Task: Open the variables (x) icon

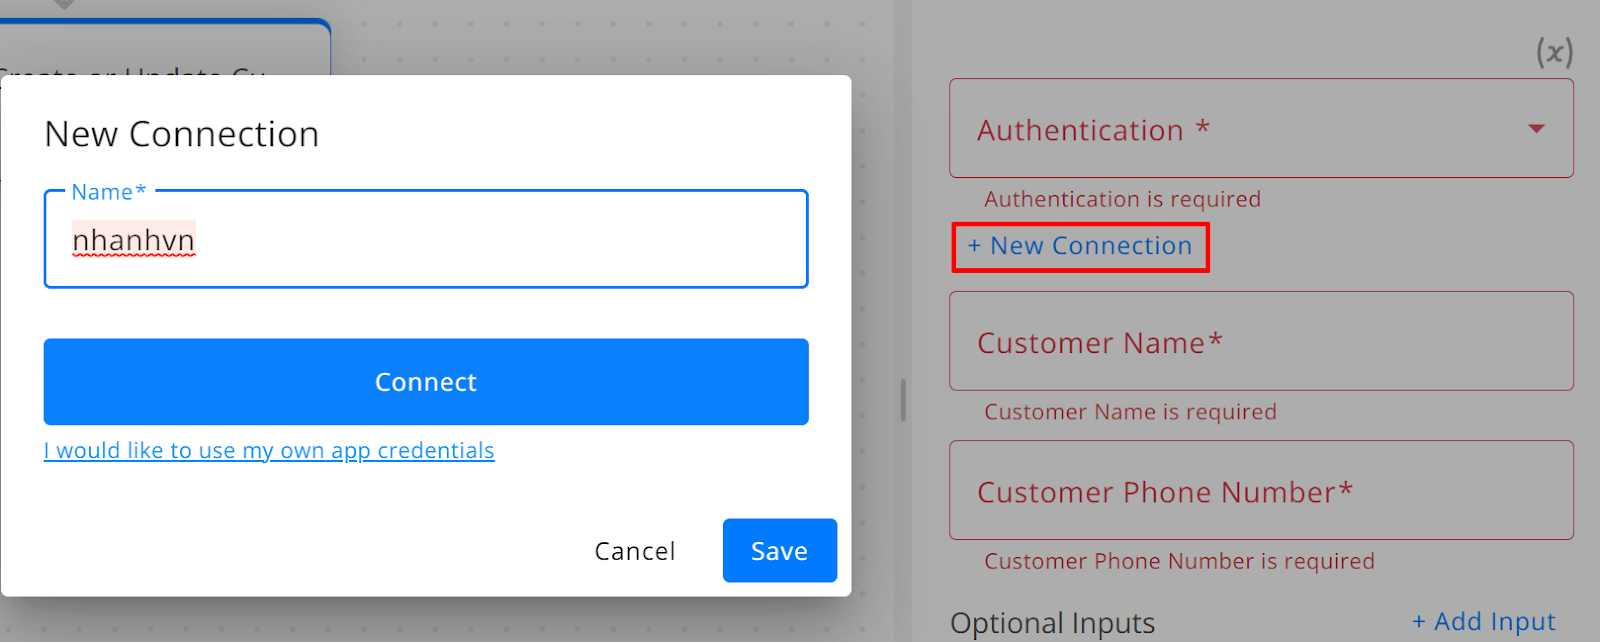Action: 1555,52
